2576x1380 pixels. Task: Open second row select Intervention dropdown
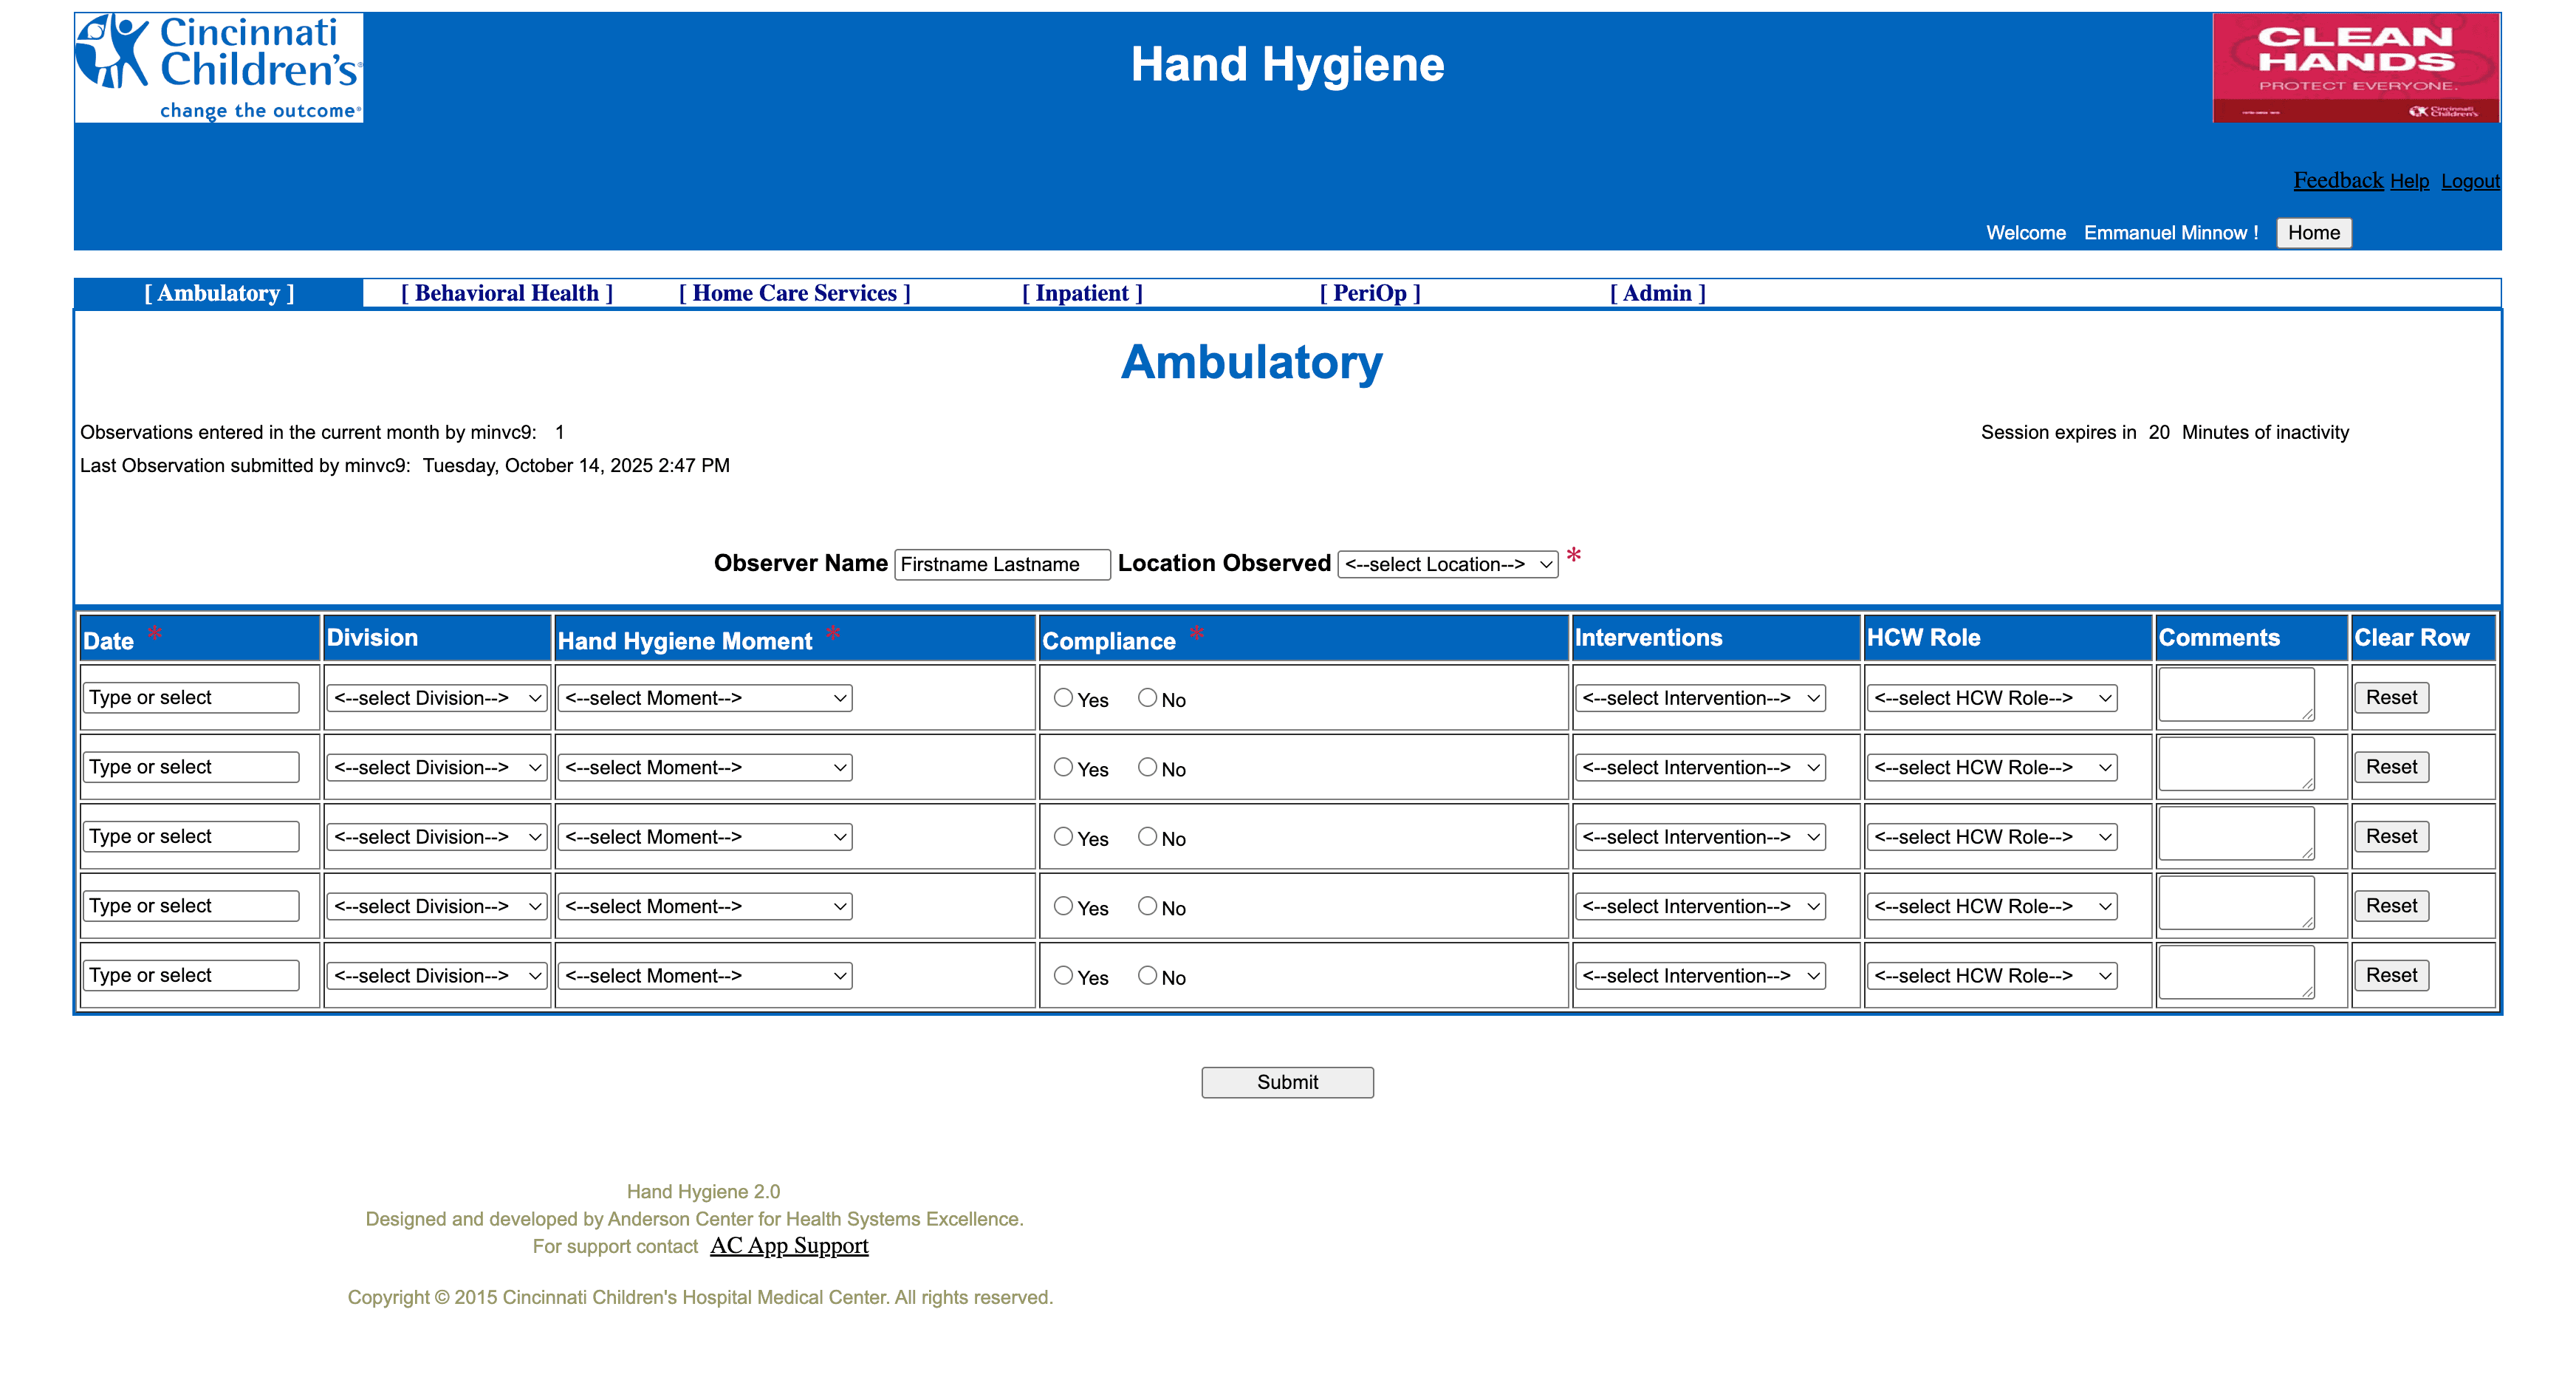(x=1700, y=768)
